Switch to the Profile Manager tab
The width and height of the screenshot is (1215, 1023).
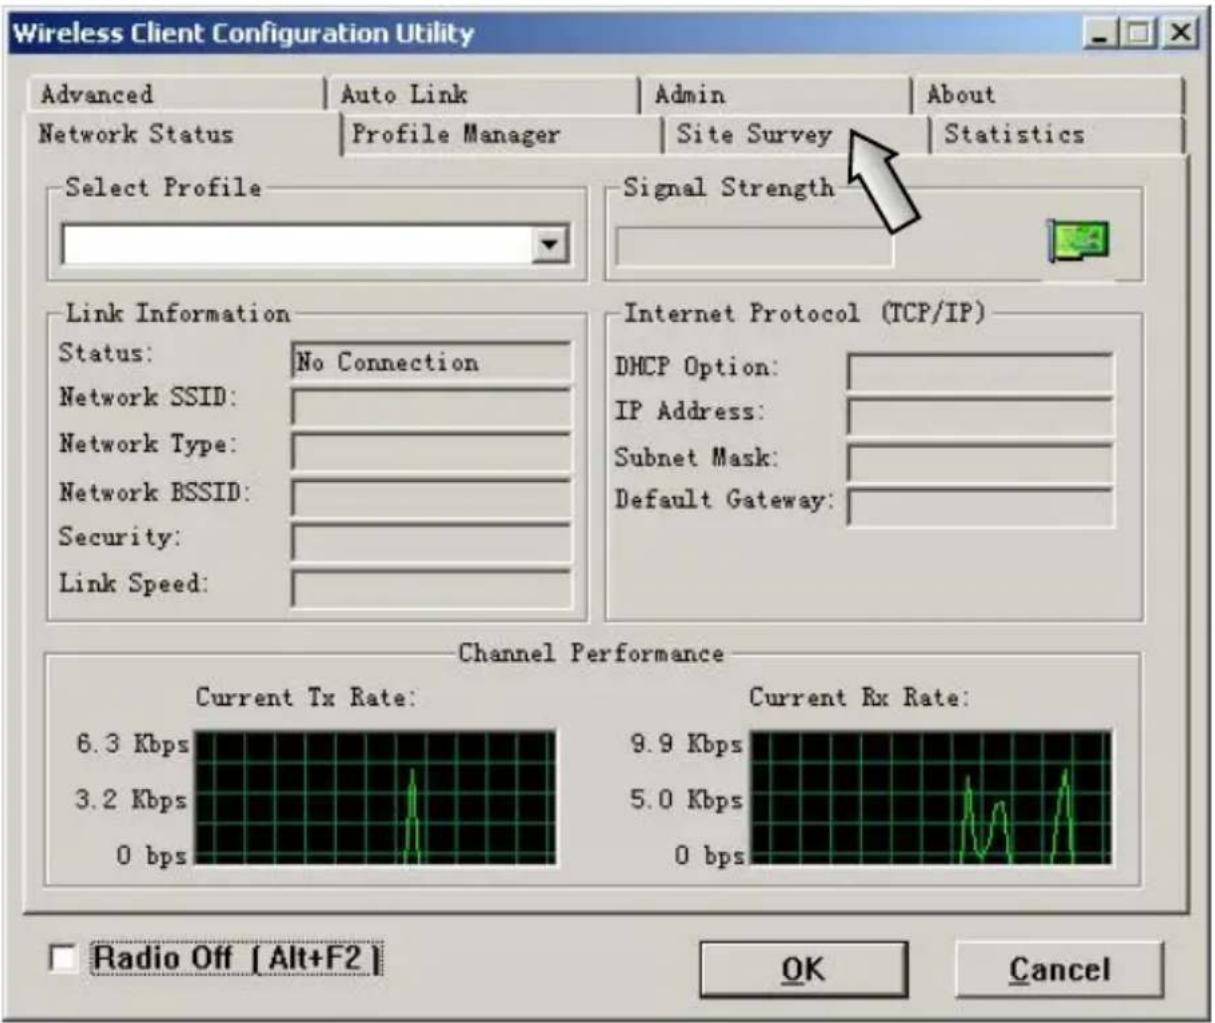pyautogui.click(x=502, y=135)
